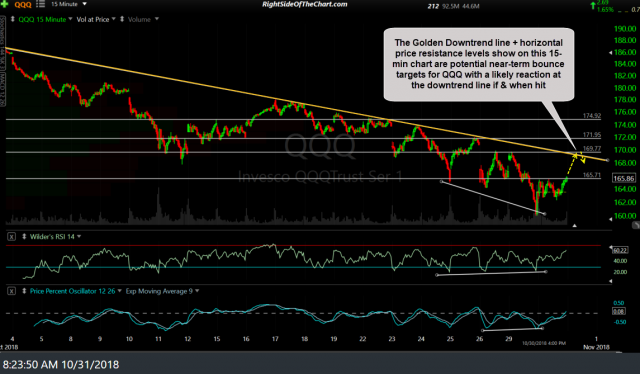Click date label 23 on time axis
Viewport: 640px width, 374px height.
[392, 339]
